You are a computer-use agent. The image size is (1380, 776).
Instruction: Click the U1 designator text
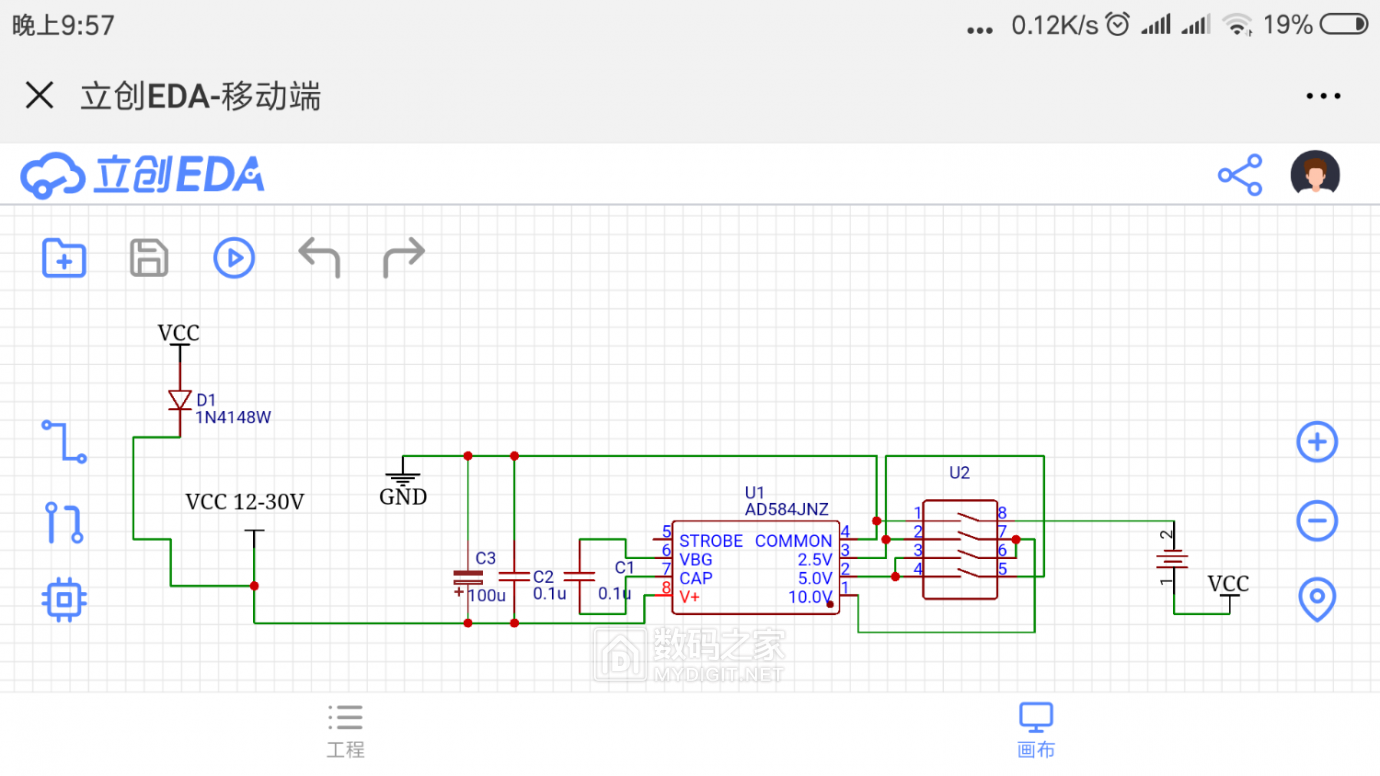755,492
